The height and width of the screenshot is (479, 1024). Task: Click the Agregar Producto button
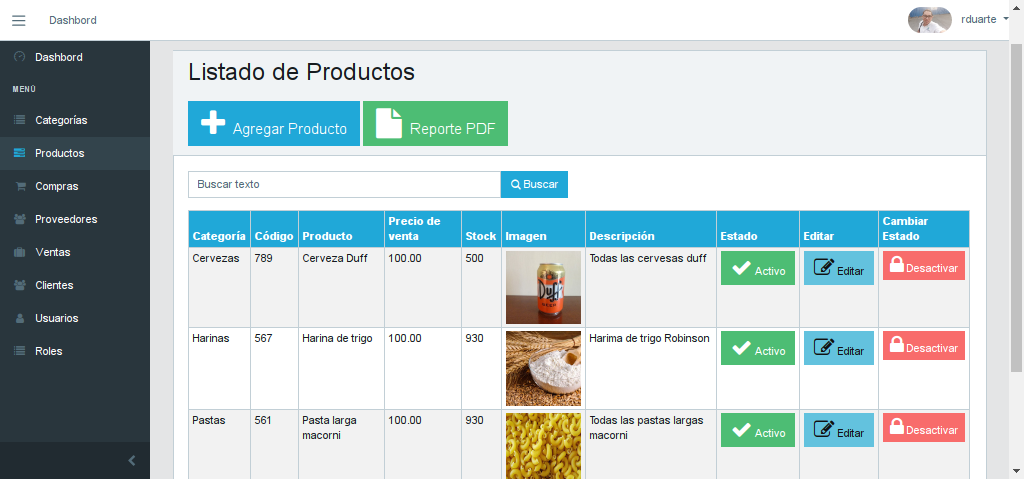click(273, 124)
